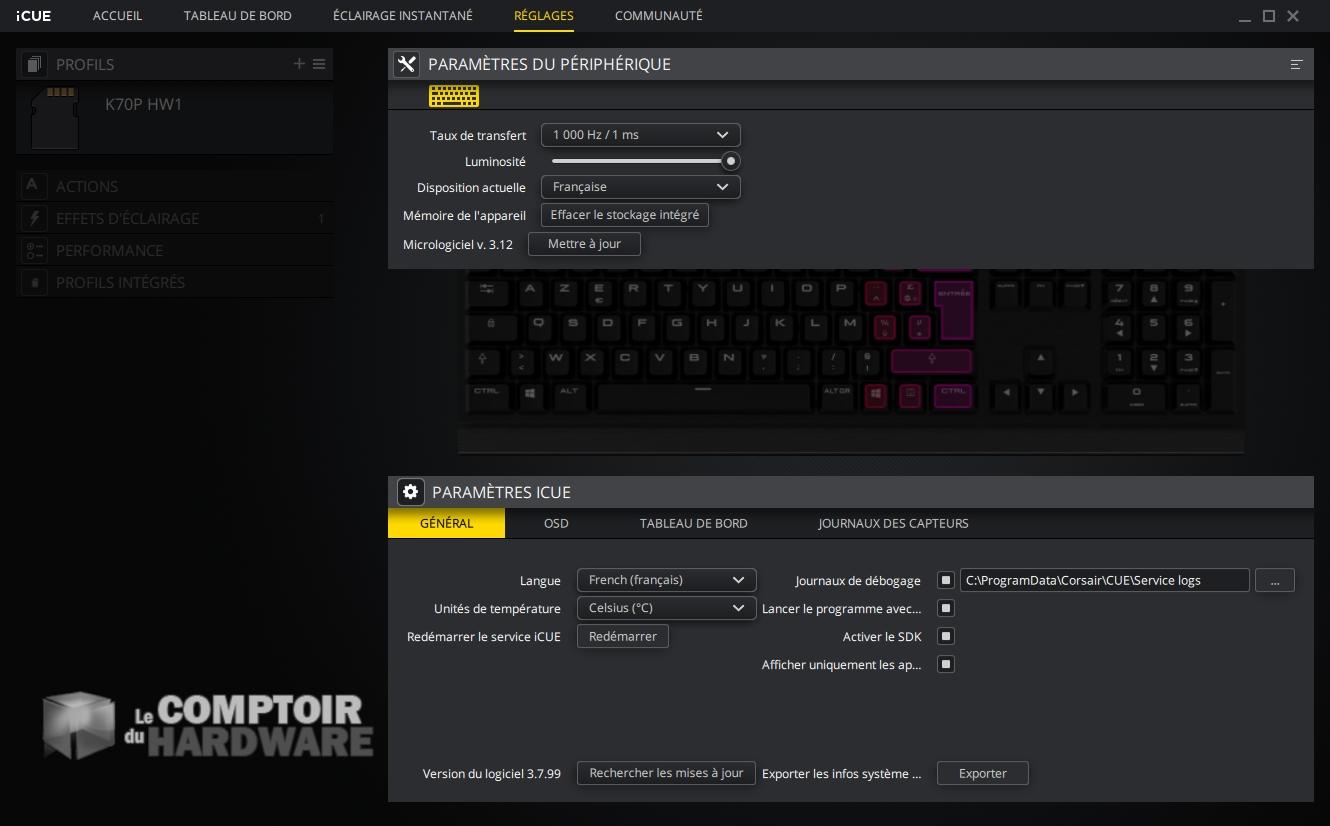
Task: Open Éclairage instantané menu
Action: pos(403,16)
